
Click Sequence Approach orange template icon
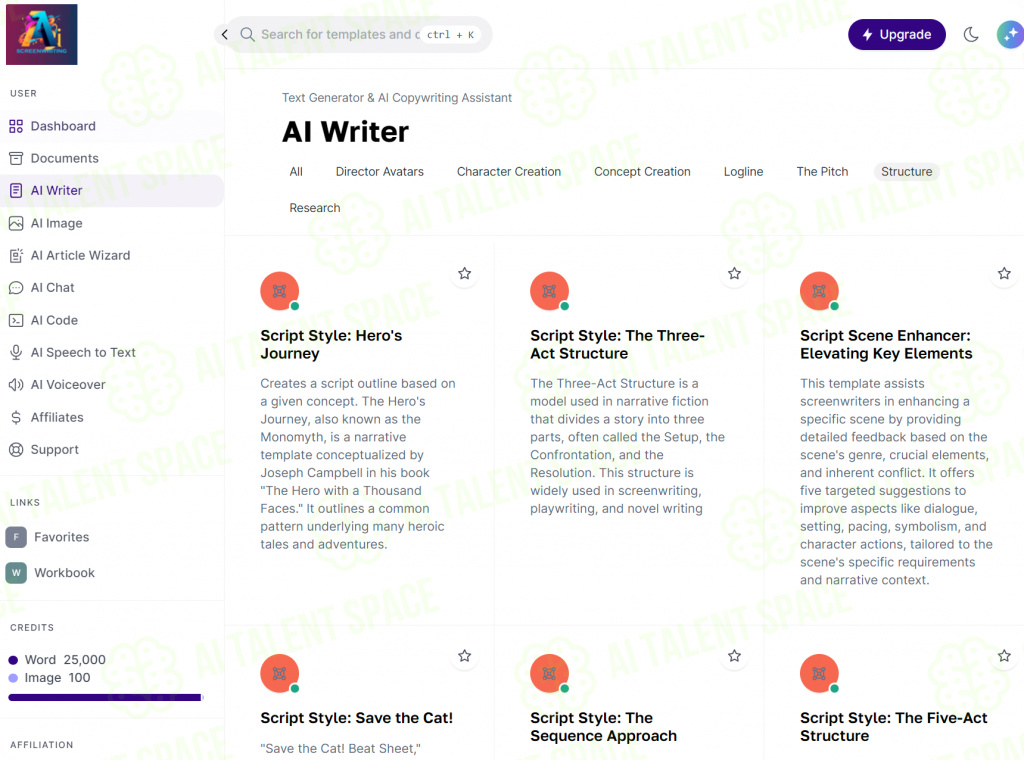549,673
